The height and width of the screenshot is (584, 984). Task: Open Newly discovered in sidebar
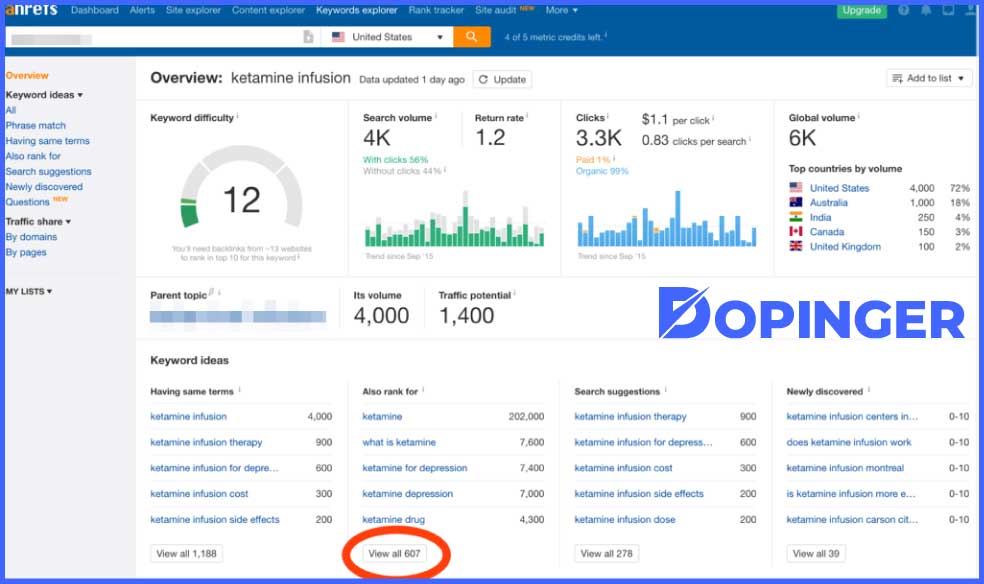44,187
